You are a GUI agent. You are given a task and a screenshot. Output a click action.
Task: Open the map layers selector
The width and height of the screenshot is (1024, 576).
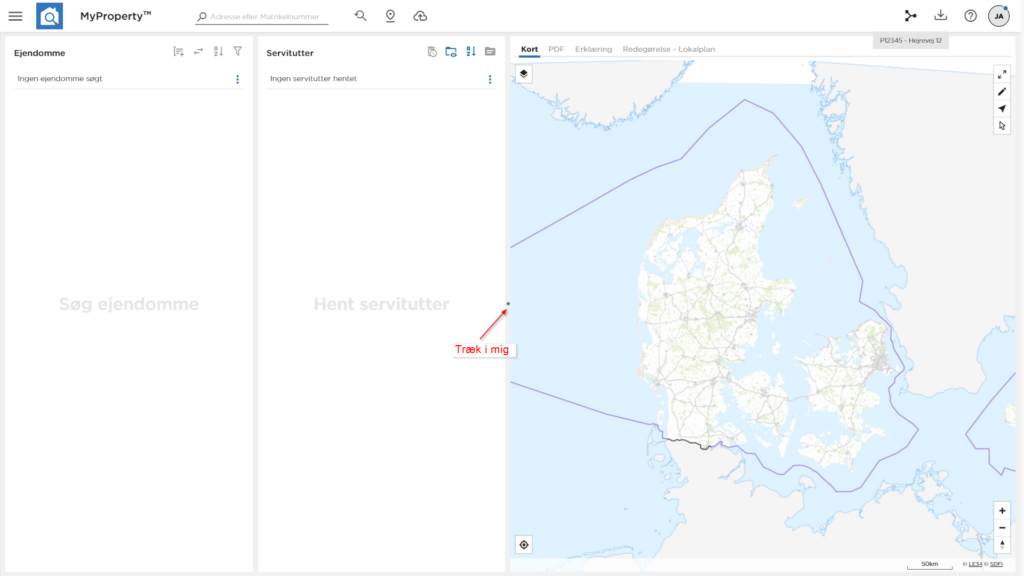(x=524, y=74)
